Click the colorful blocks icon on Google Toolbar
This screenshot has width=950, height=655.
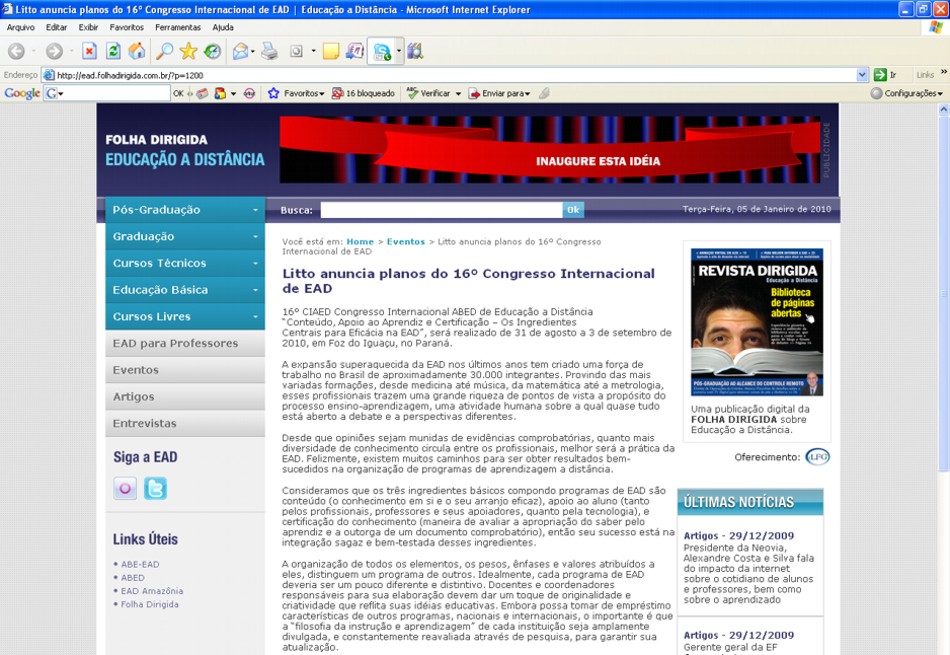[220, 93]
